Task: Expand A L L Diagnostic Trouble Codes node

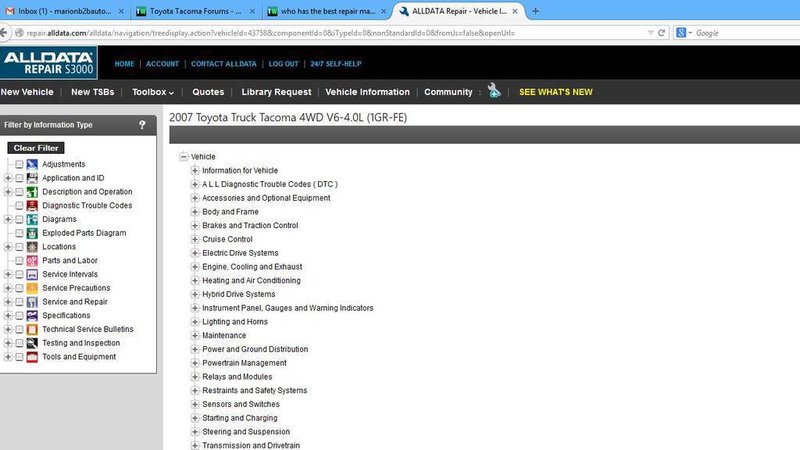Action: pos(194,184)
